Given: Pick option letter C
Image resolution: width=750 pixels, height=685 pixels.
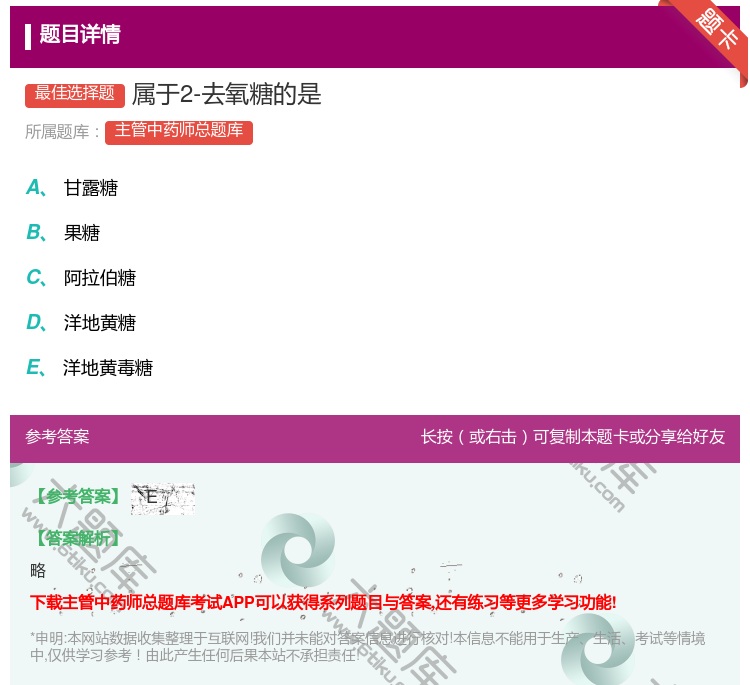Looking at the screenshot, I should point(34,278).
